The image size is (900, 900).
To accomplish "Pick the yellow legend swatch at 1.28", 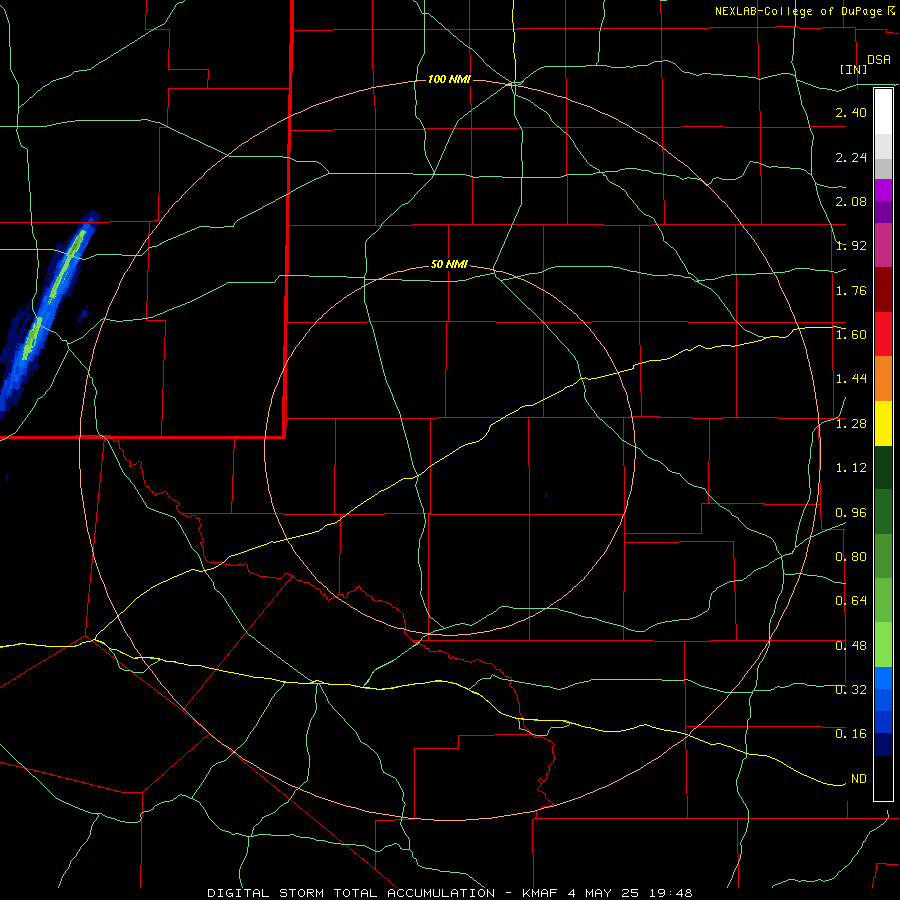I will pyautogui.click(x=883, y=423).
